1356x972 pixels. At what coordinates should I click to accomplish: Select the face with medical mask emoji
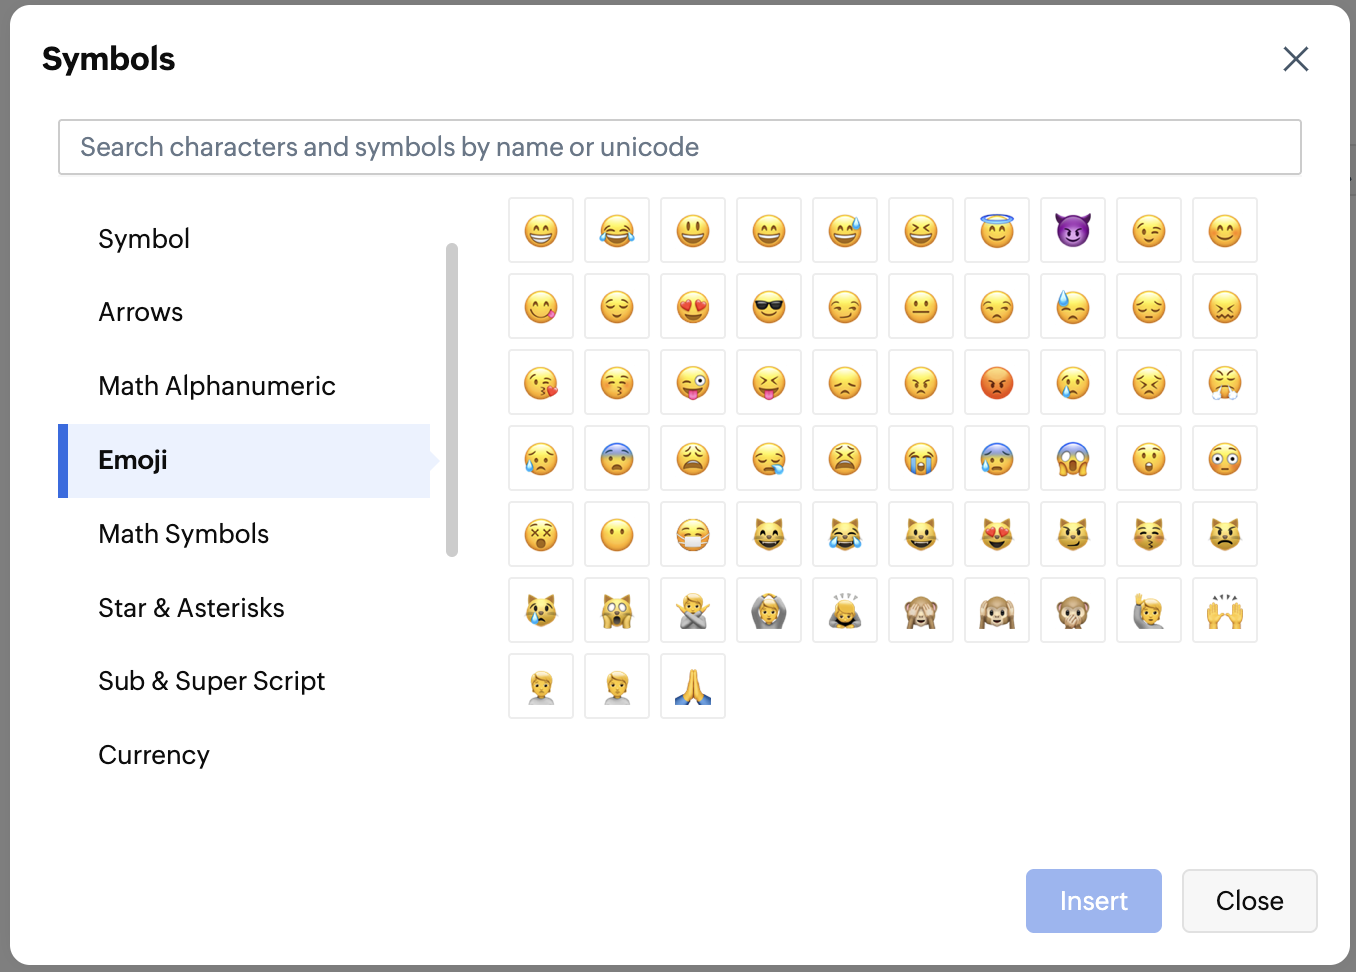click(x=692, y=535)
